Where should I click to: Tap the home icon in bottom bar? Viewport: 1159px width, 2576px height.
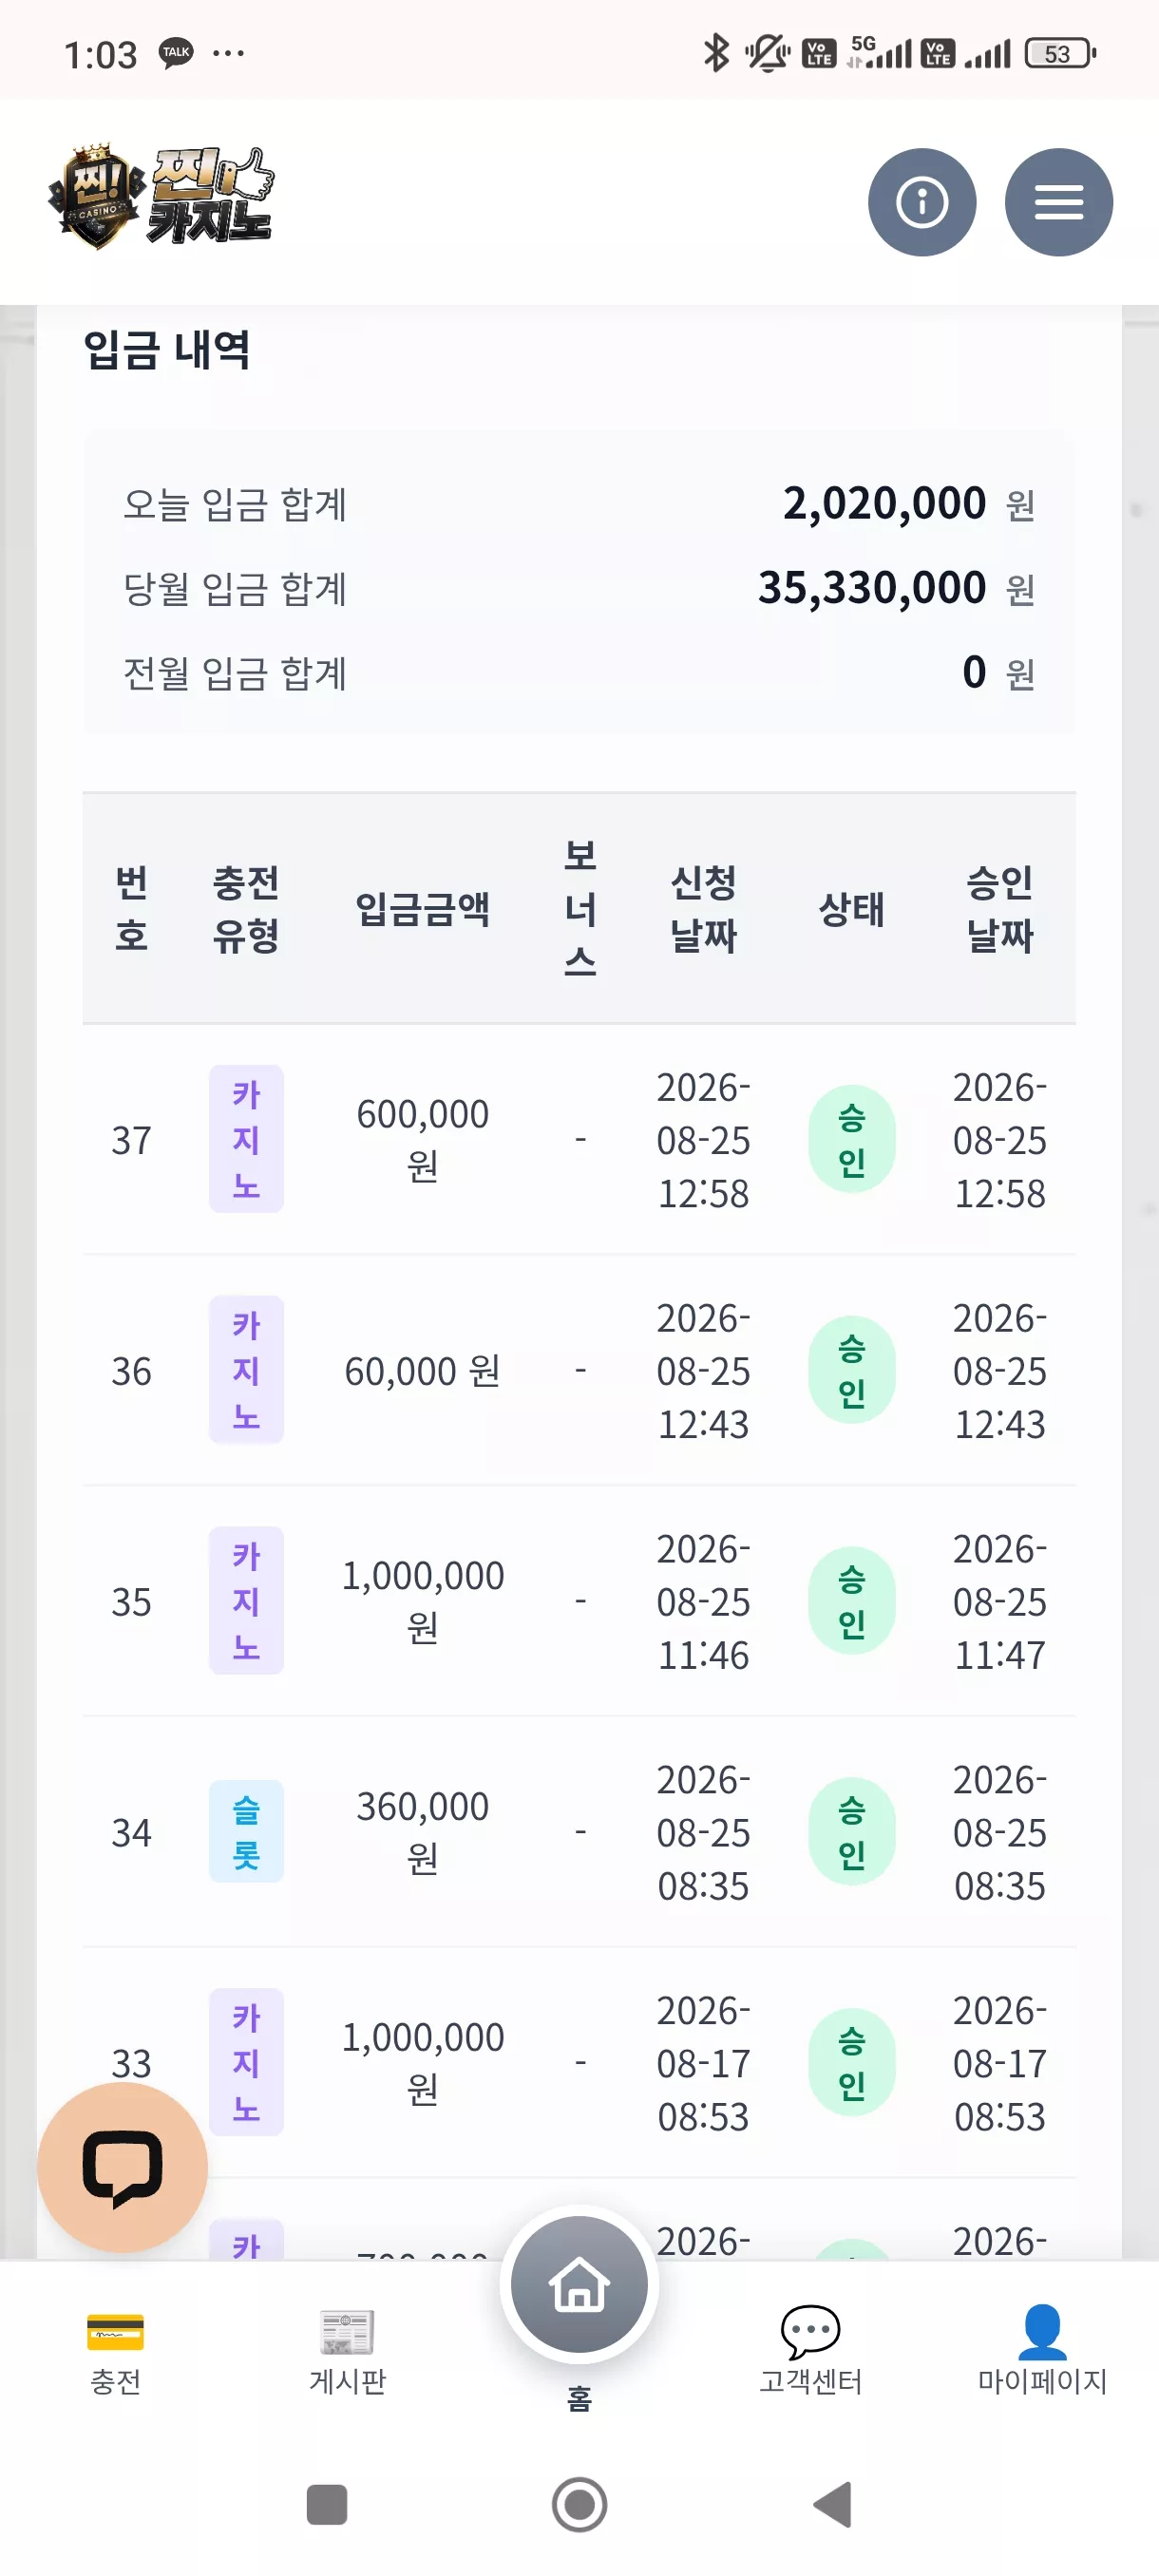click(x=579, y=2285)
